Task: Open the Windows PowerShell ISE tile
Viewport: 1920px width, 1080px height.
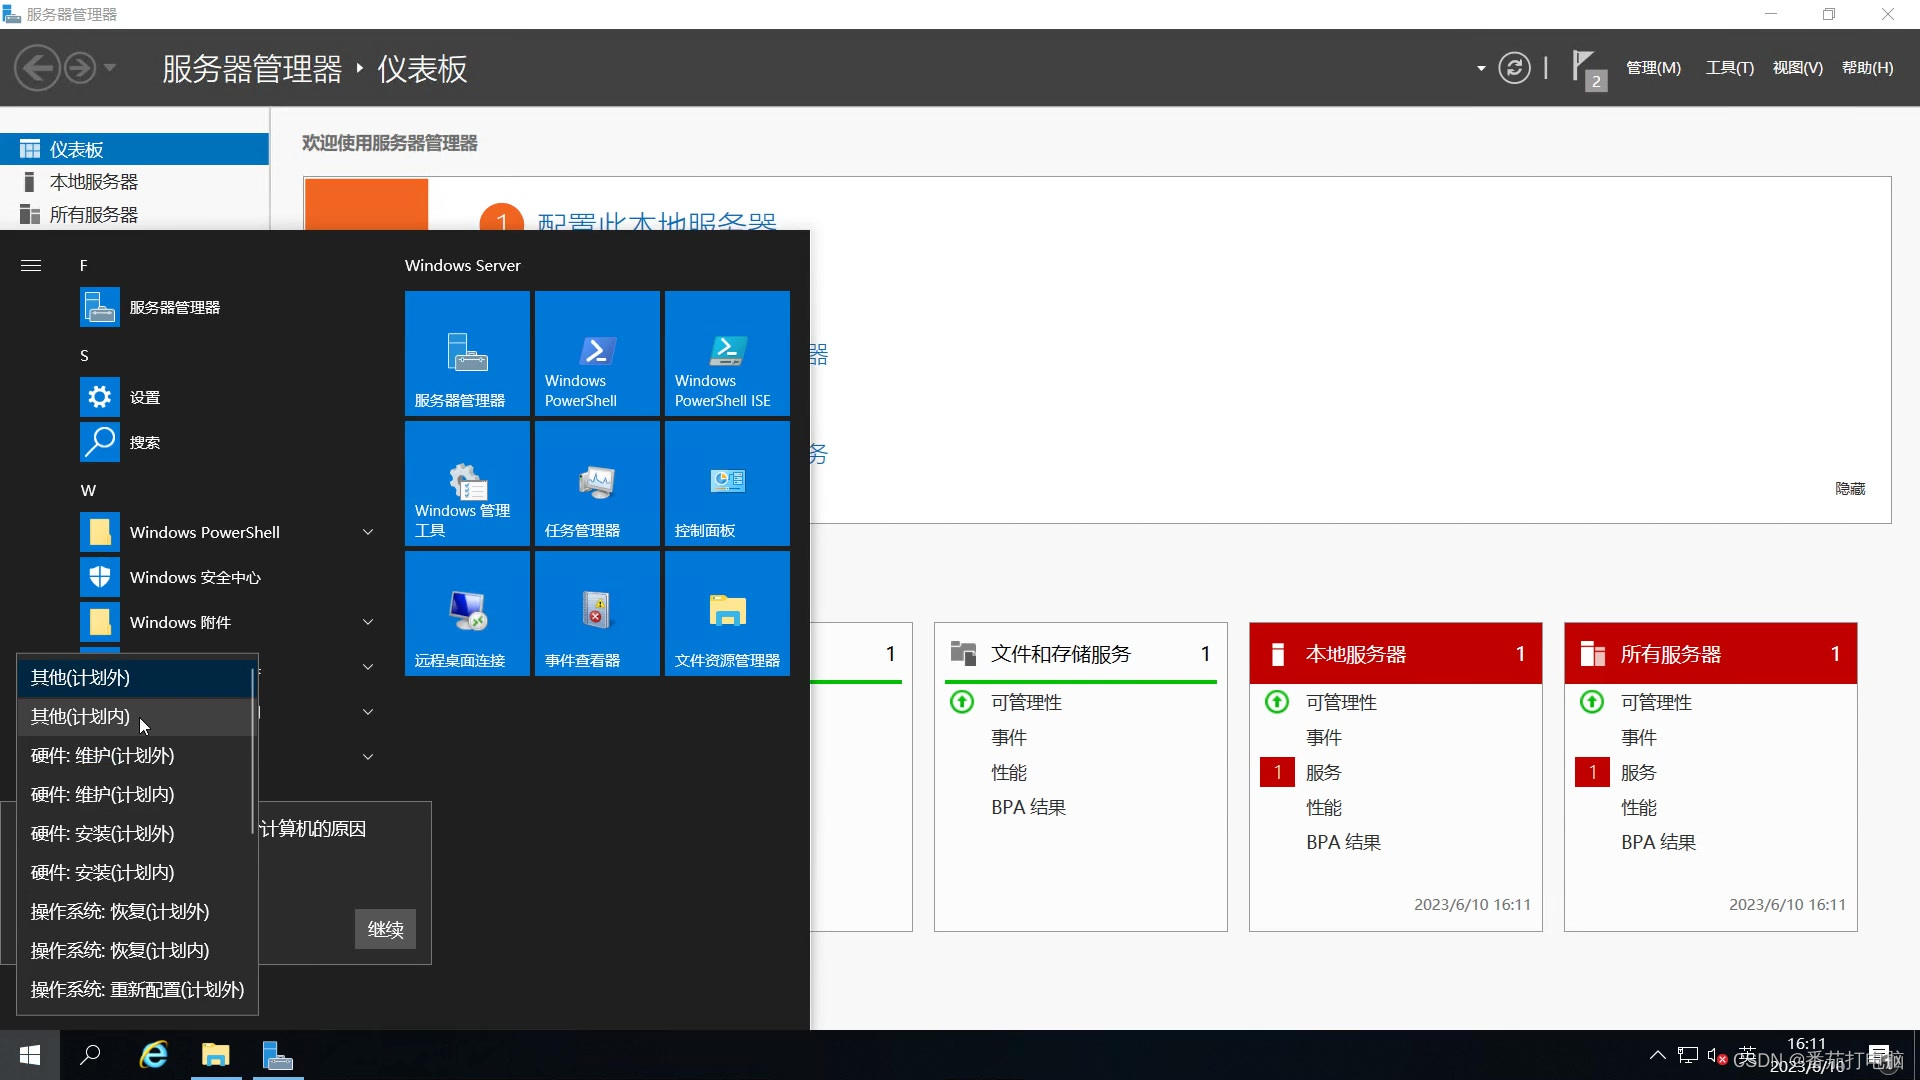Action: (x=727, y=353)
